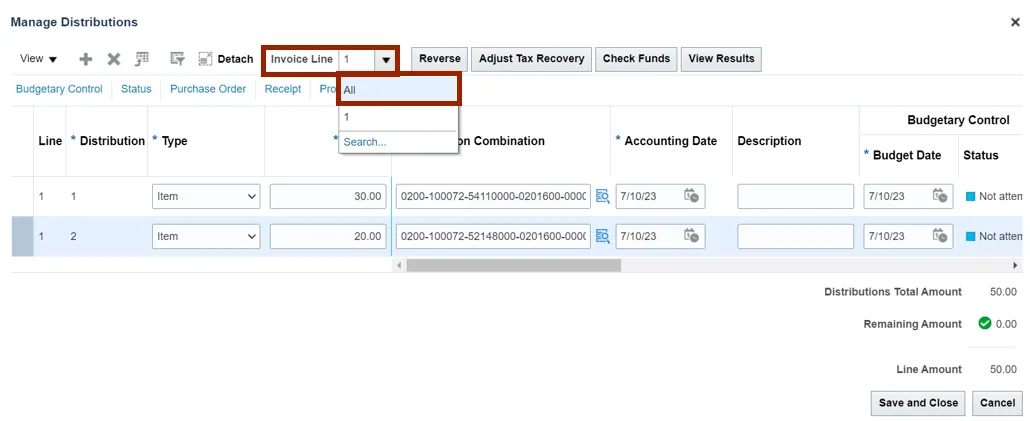
Task: Open account search icon for distribution row 2
Action: point(602,236)
